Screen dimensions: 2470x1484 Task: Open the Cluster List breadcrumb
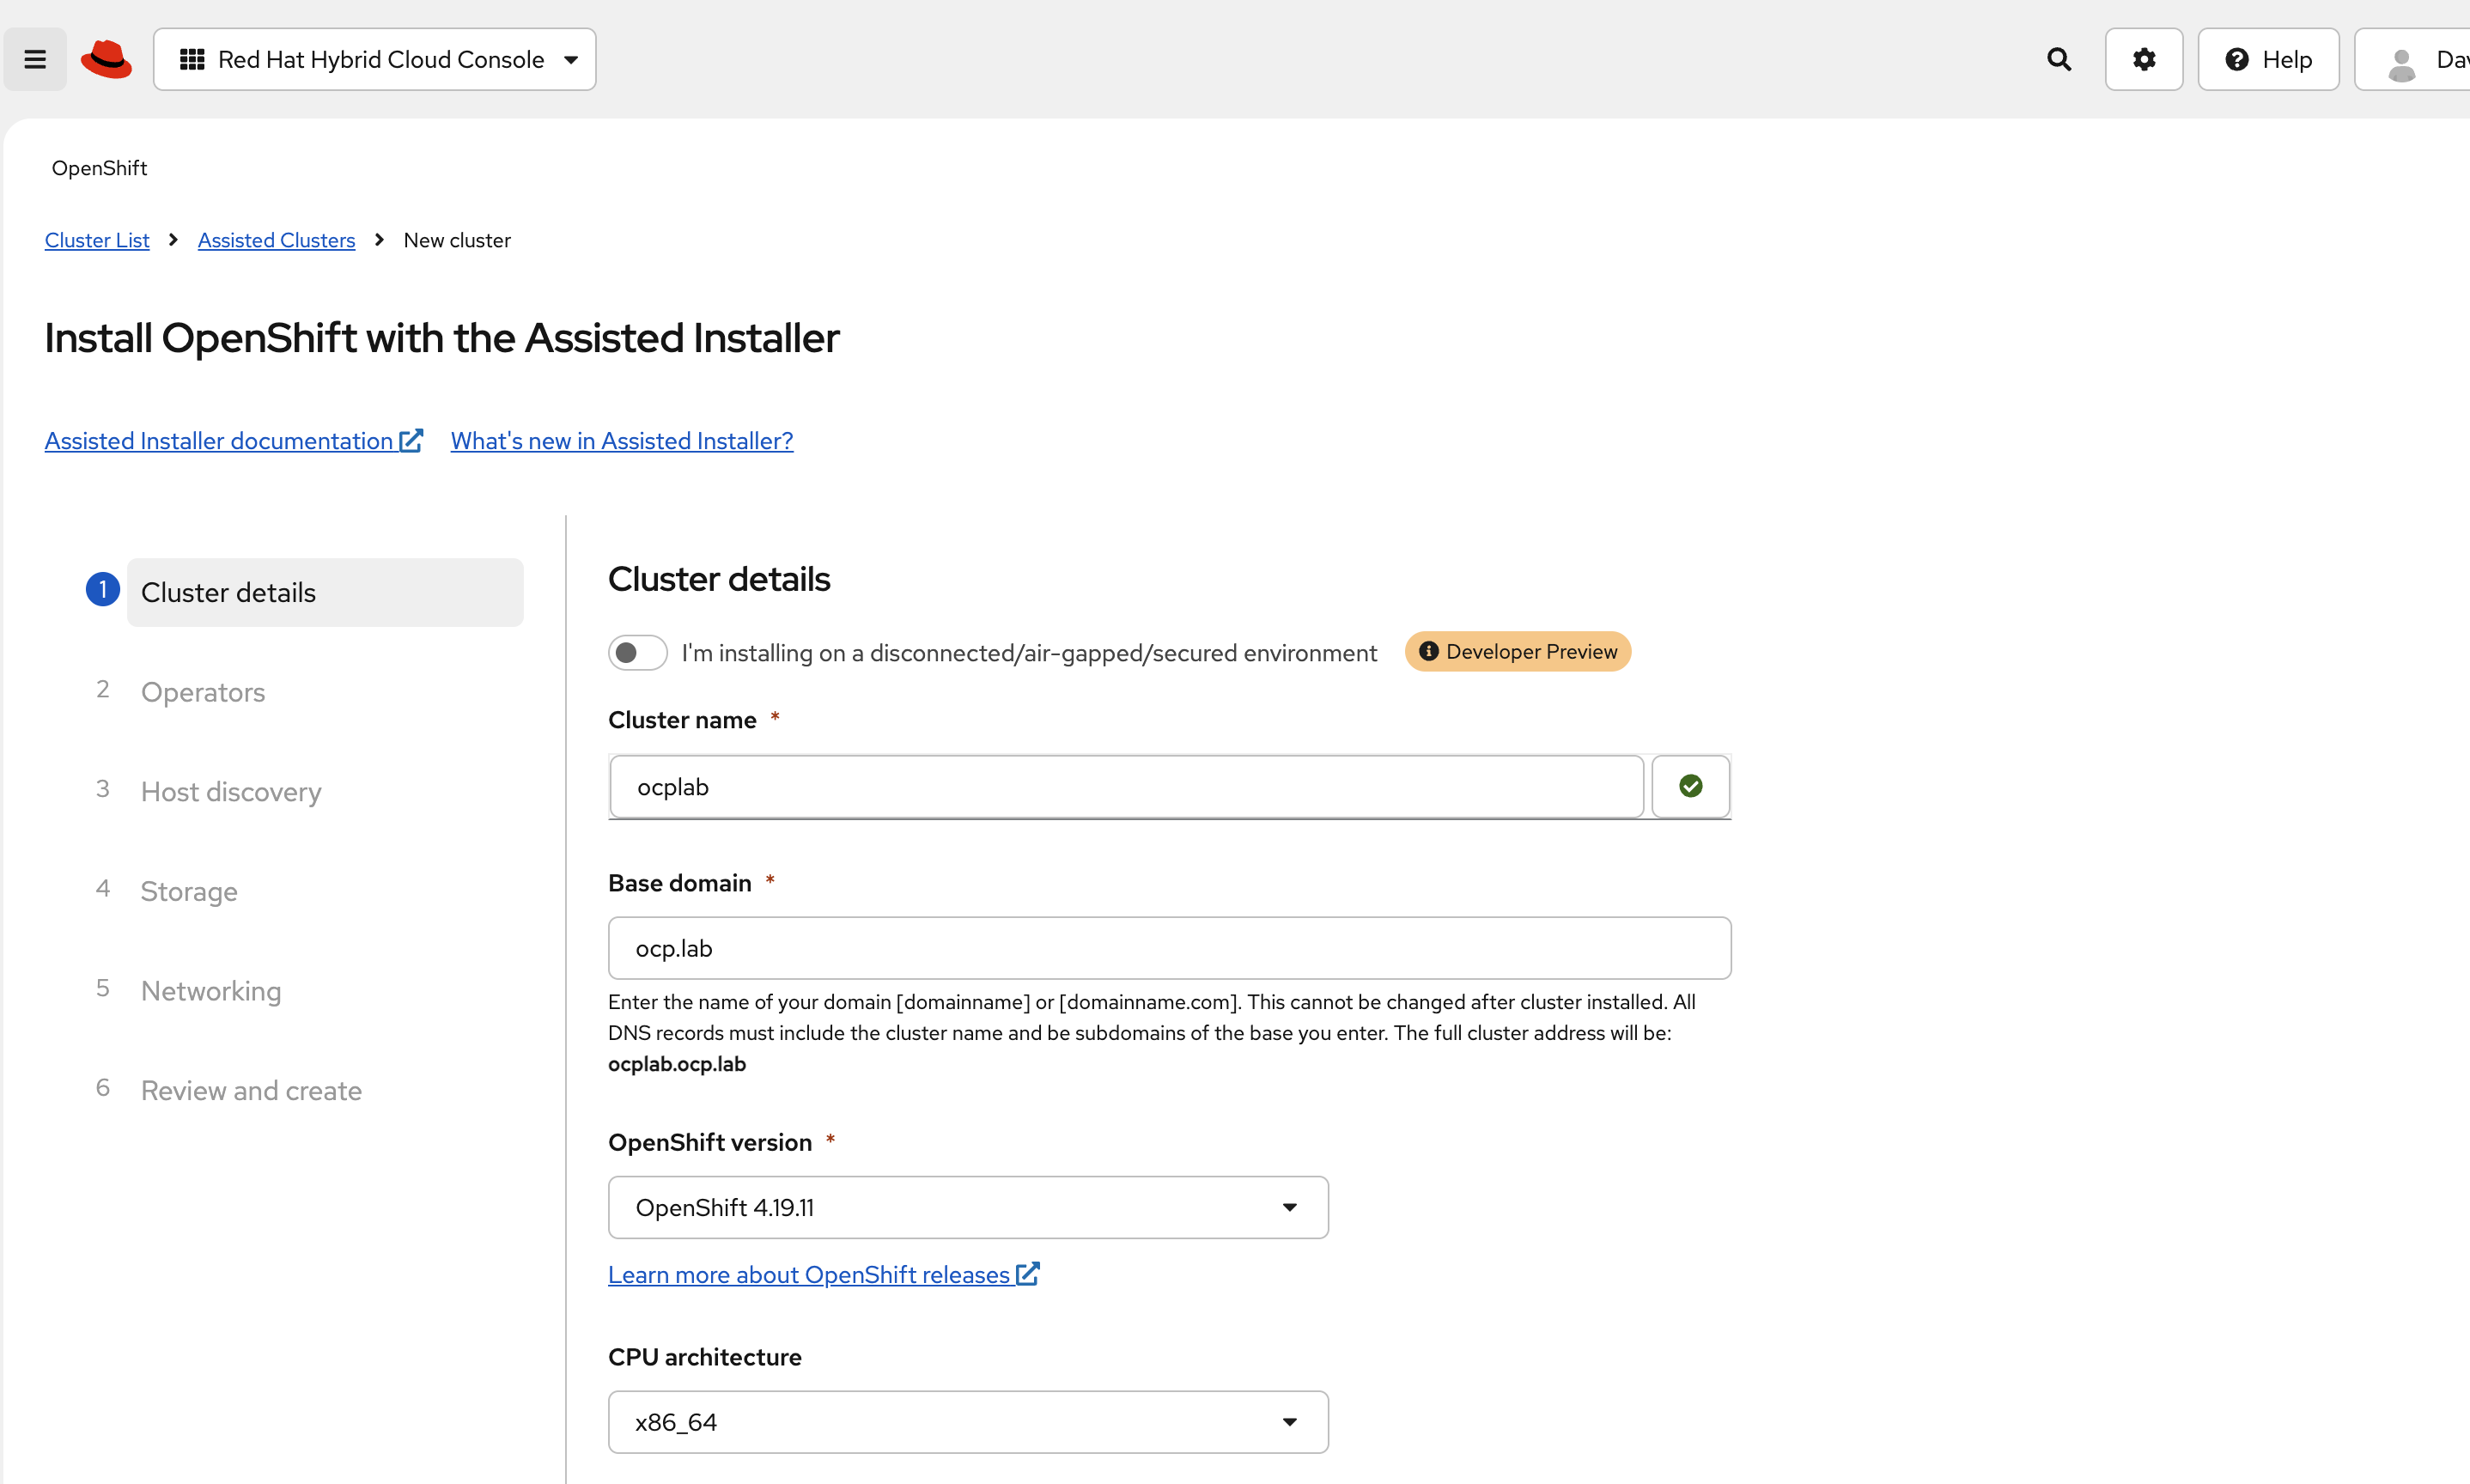point(96,239)
